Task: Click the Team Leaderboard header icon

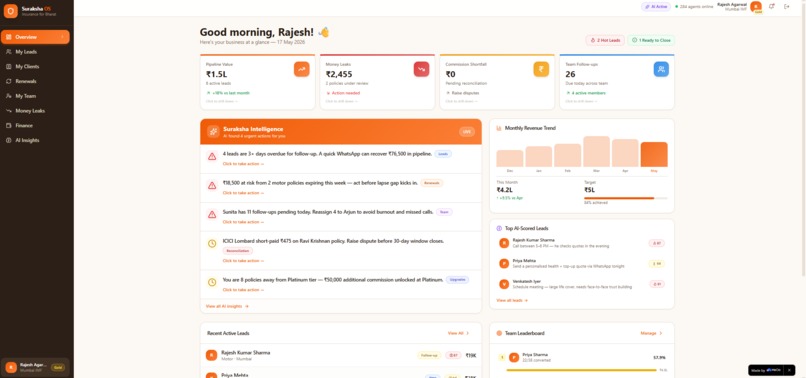Action: [499, 333]
